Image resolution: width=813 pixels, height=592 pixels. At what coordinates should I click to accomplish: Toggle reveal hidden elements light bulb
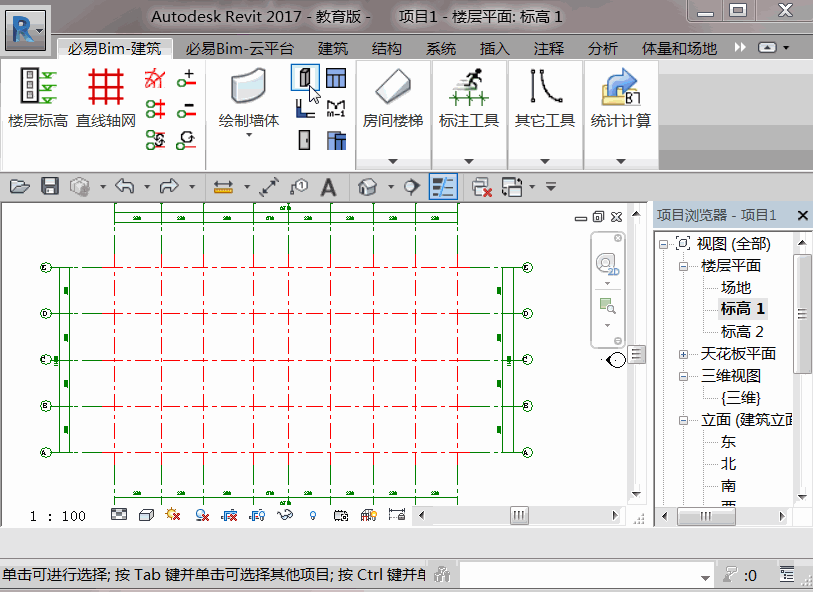pos(313,515)
